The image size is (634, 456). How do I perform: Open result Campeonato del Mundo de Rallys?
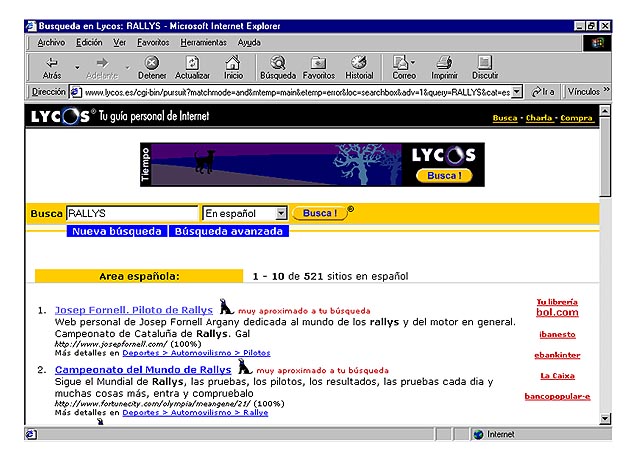pyautogui.click(x=143, y=370)
